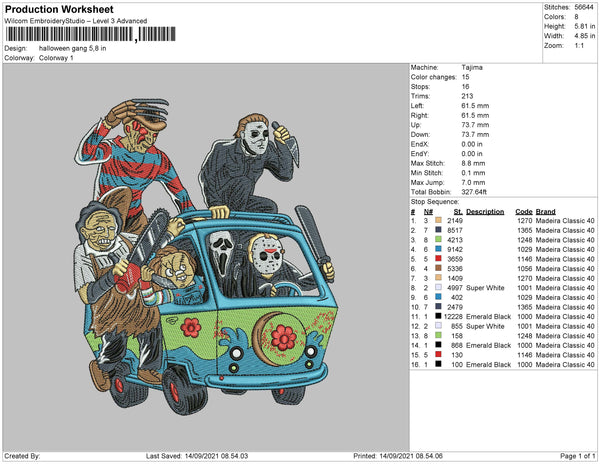Click the blue swatch in stop 9 row

(438, 297)
